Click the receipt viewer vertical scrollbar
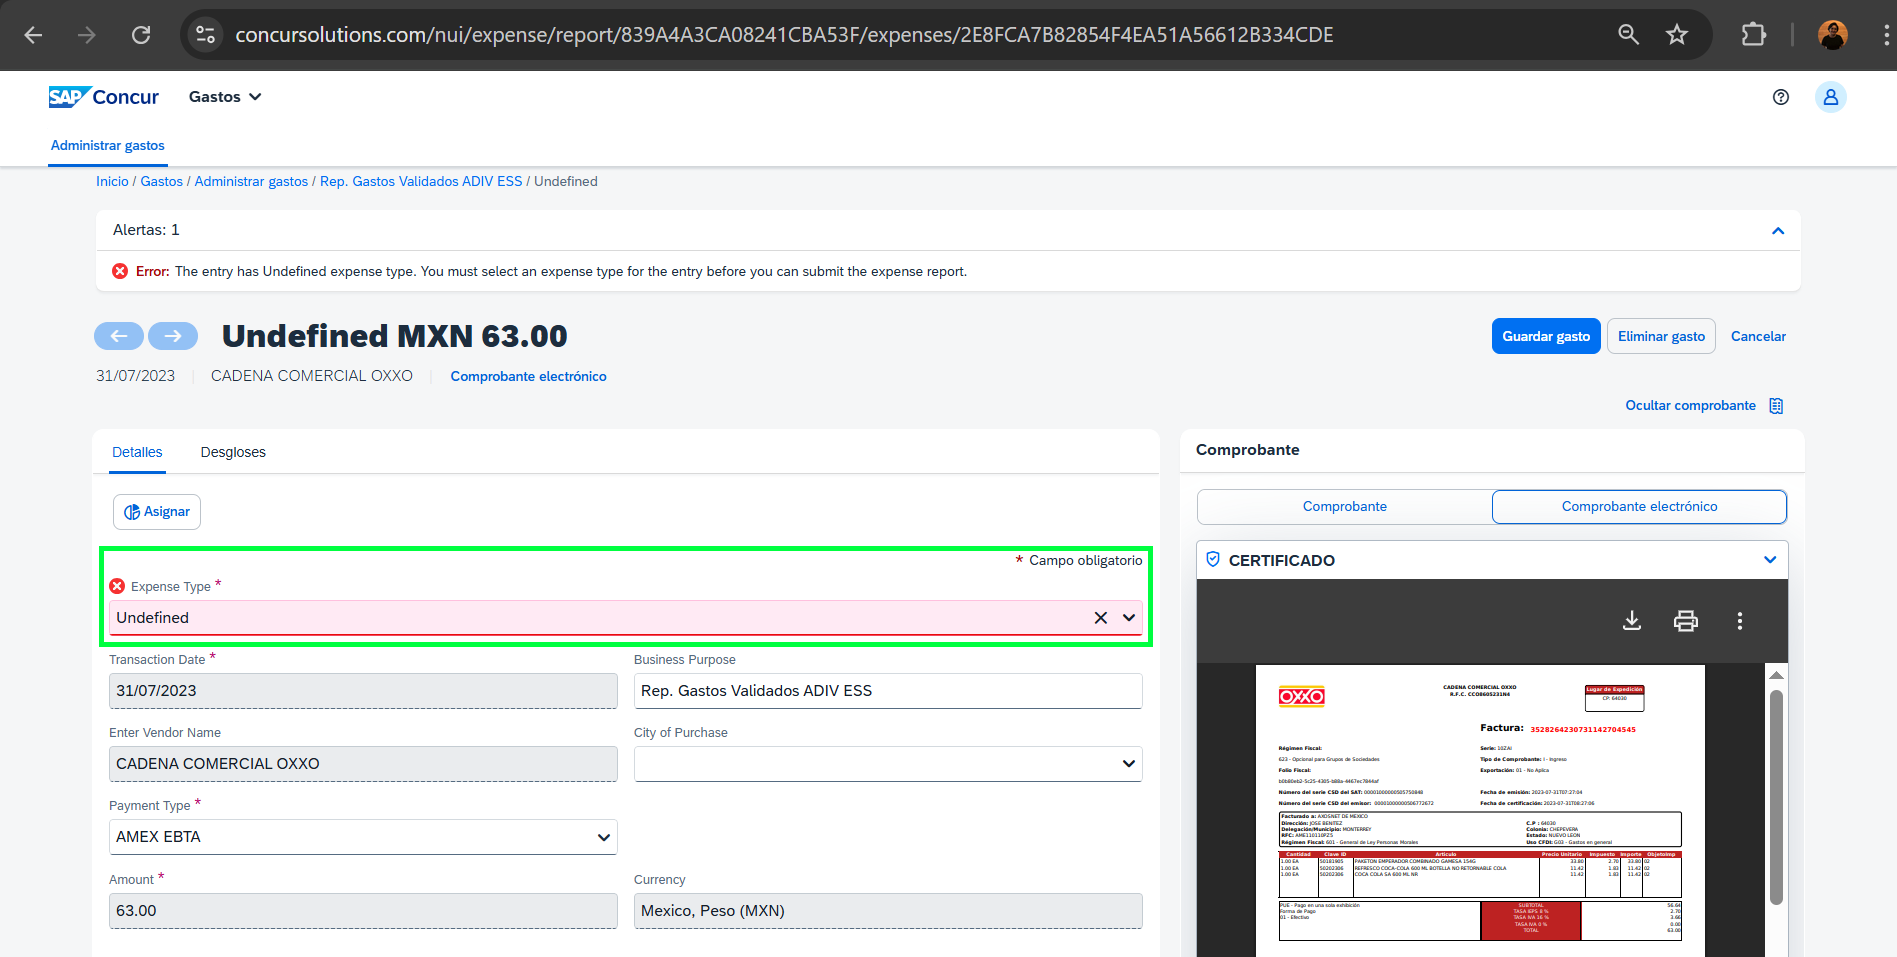The width and height of the screenshot is (1897, 957). 1776,797
